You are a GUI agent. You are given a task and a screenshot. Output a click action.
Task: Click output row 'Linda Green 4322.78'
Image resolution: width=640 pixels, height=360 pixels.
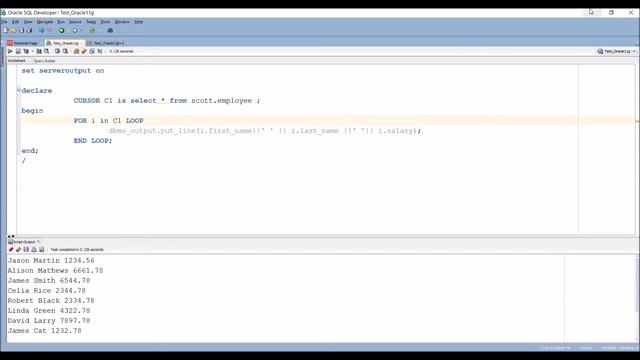click(x=49, y=311)
